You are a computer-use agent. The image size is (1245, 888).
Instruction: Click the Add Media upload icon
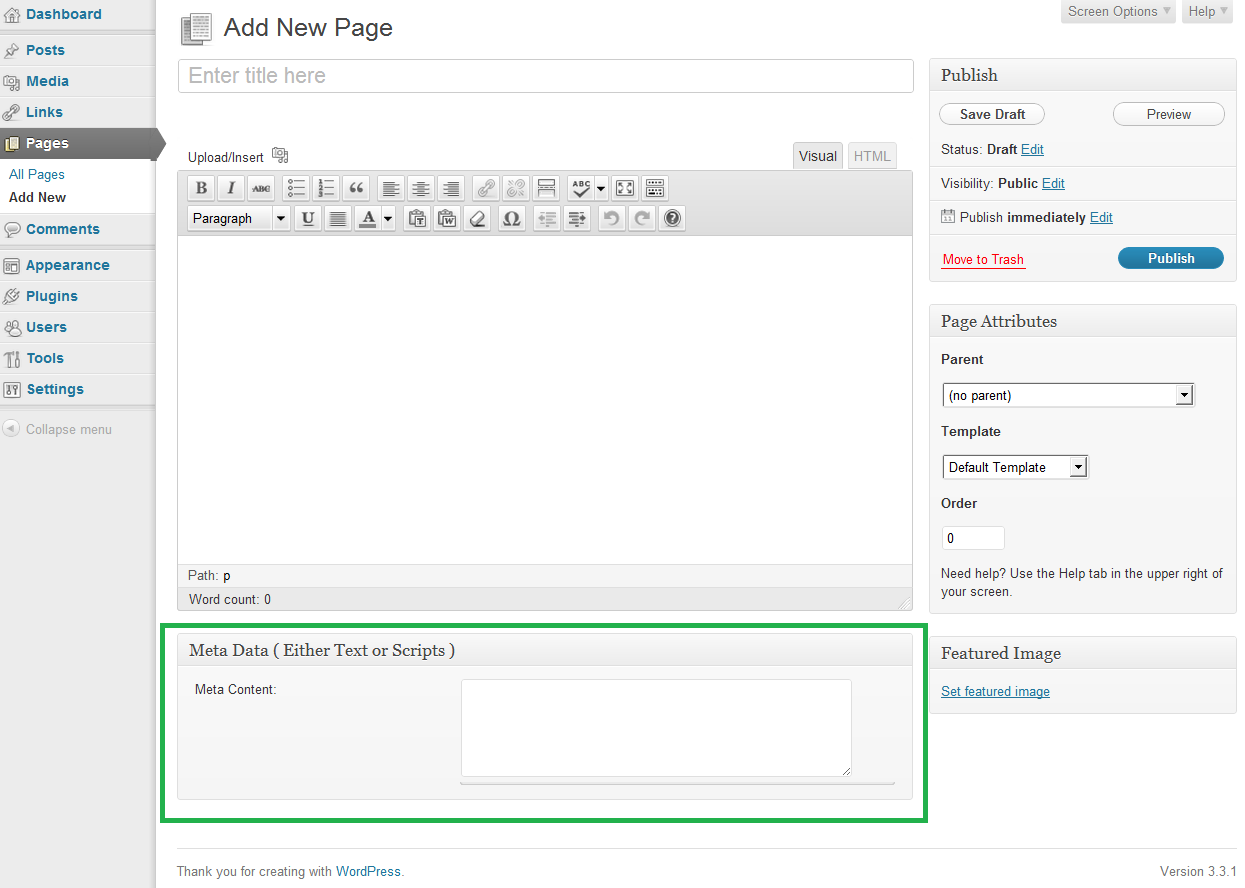(280, 155)
